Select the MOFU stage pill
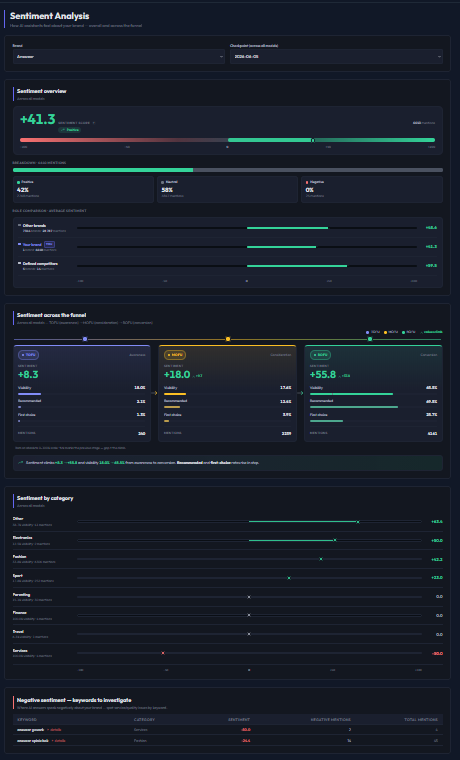The height and width of the screenshot is (760, 460). (175, 355)
